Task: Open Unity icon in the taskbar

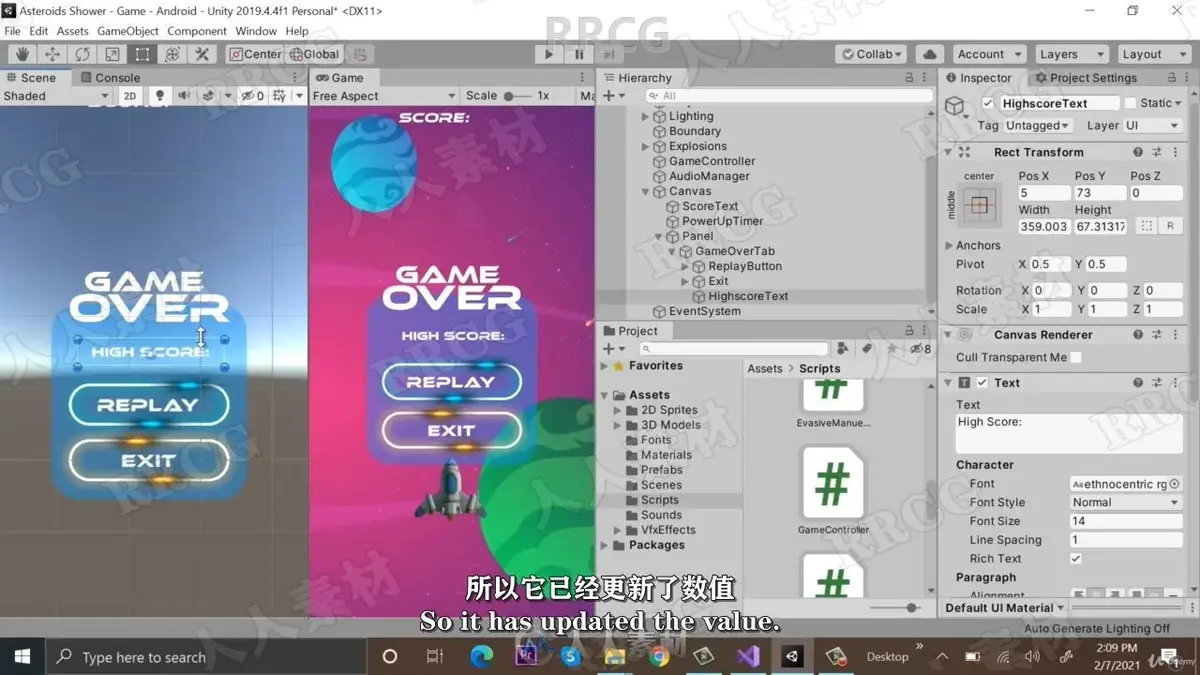Action: pyautogui.click(x=792, y=657)
